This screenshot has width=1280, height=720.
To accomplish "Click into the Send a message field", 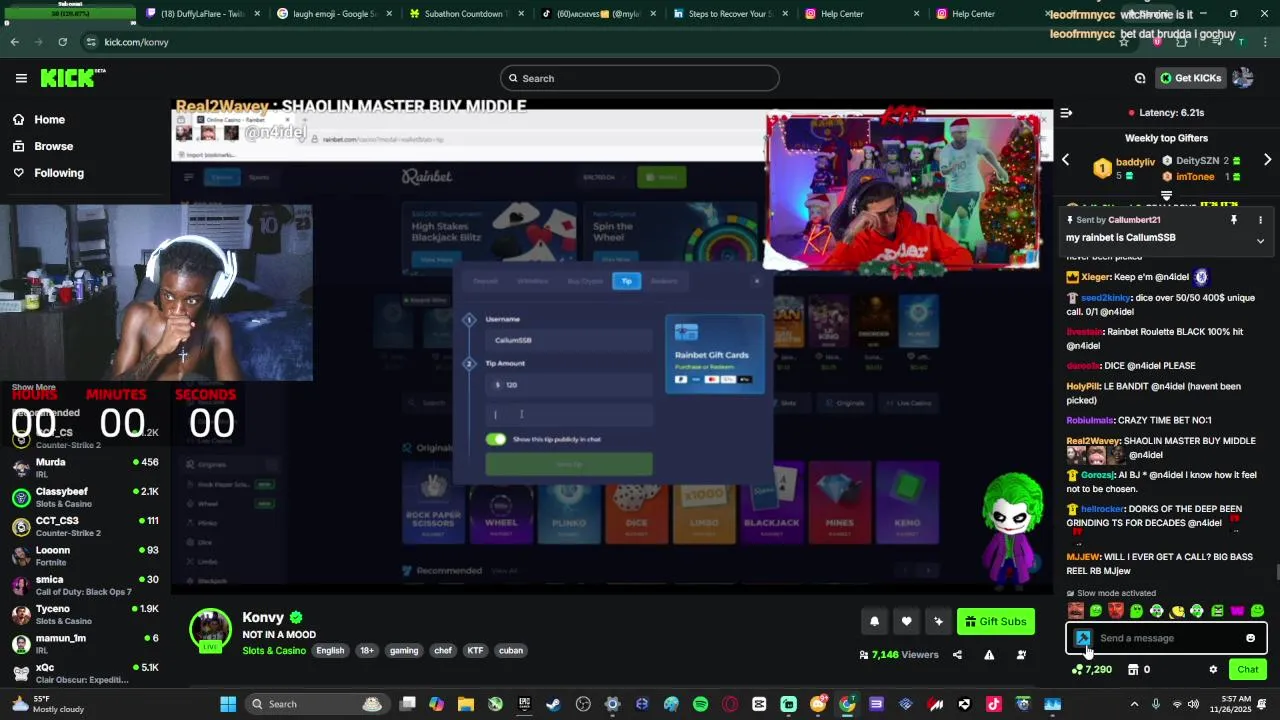I will [x=1166, y=638].
